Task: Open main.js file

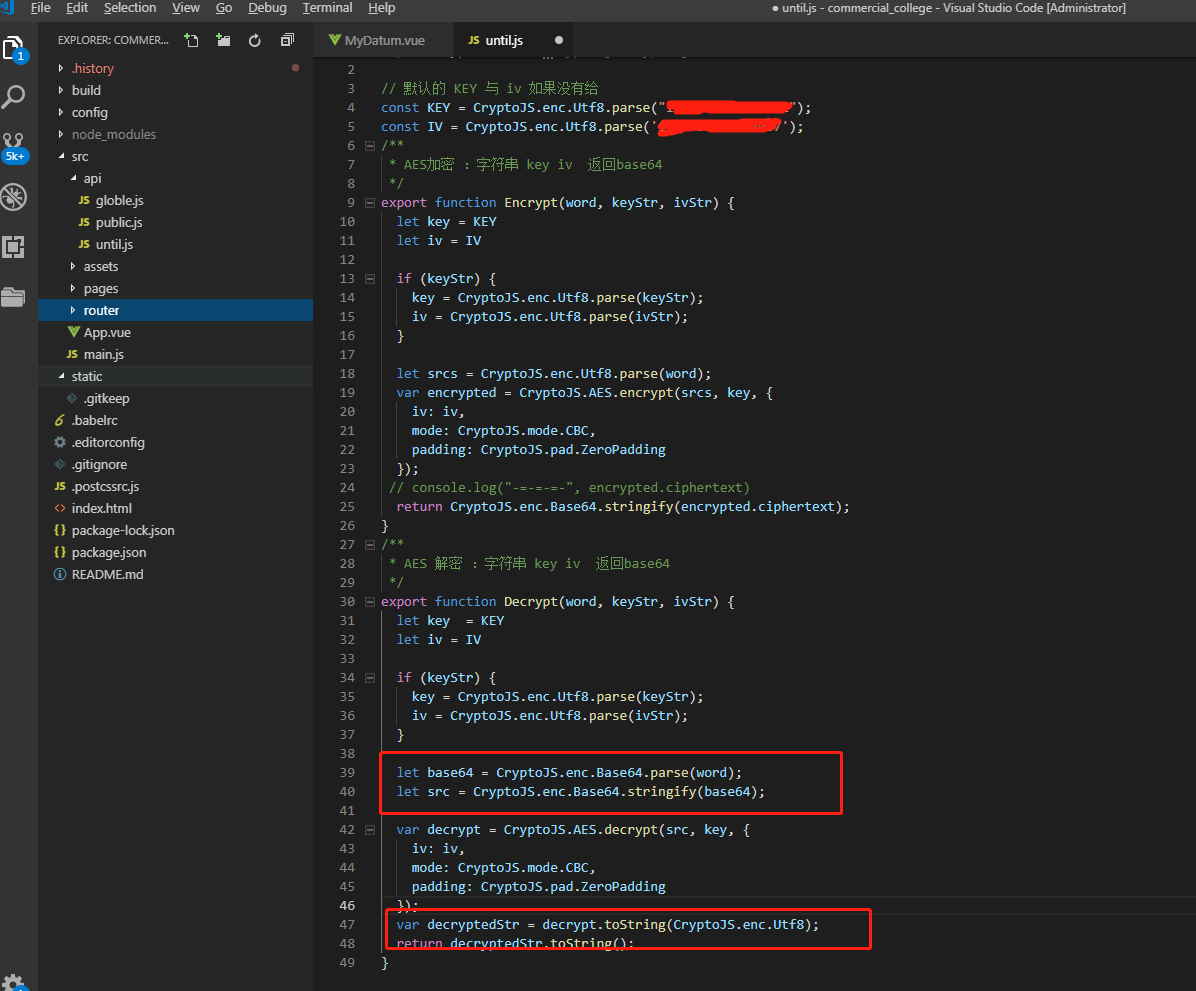Action: point(175,355)
